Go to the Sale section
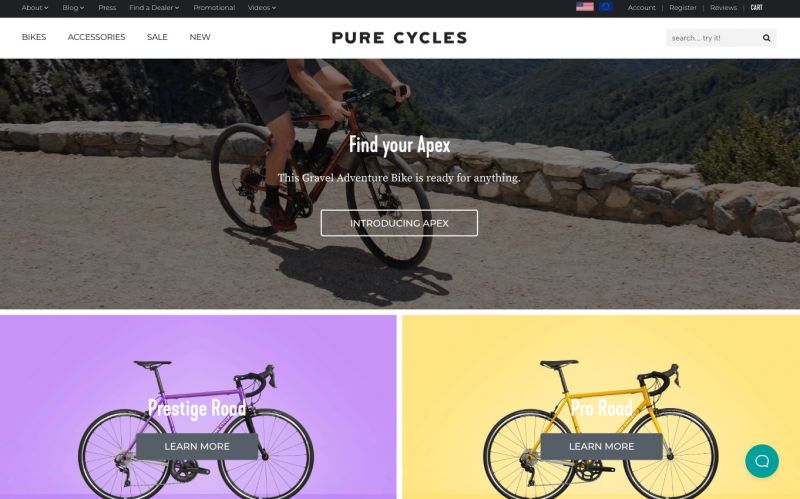The height and width of the screenshot is (499, 800). tap(157, 37)
